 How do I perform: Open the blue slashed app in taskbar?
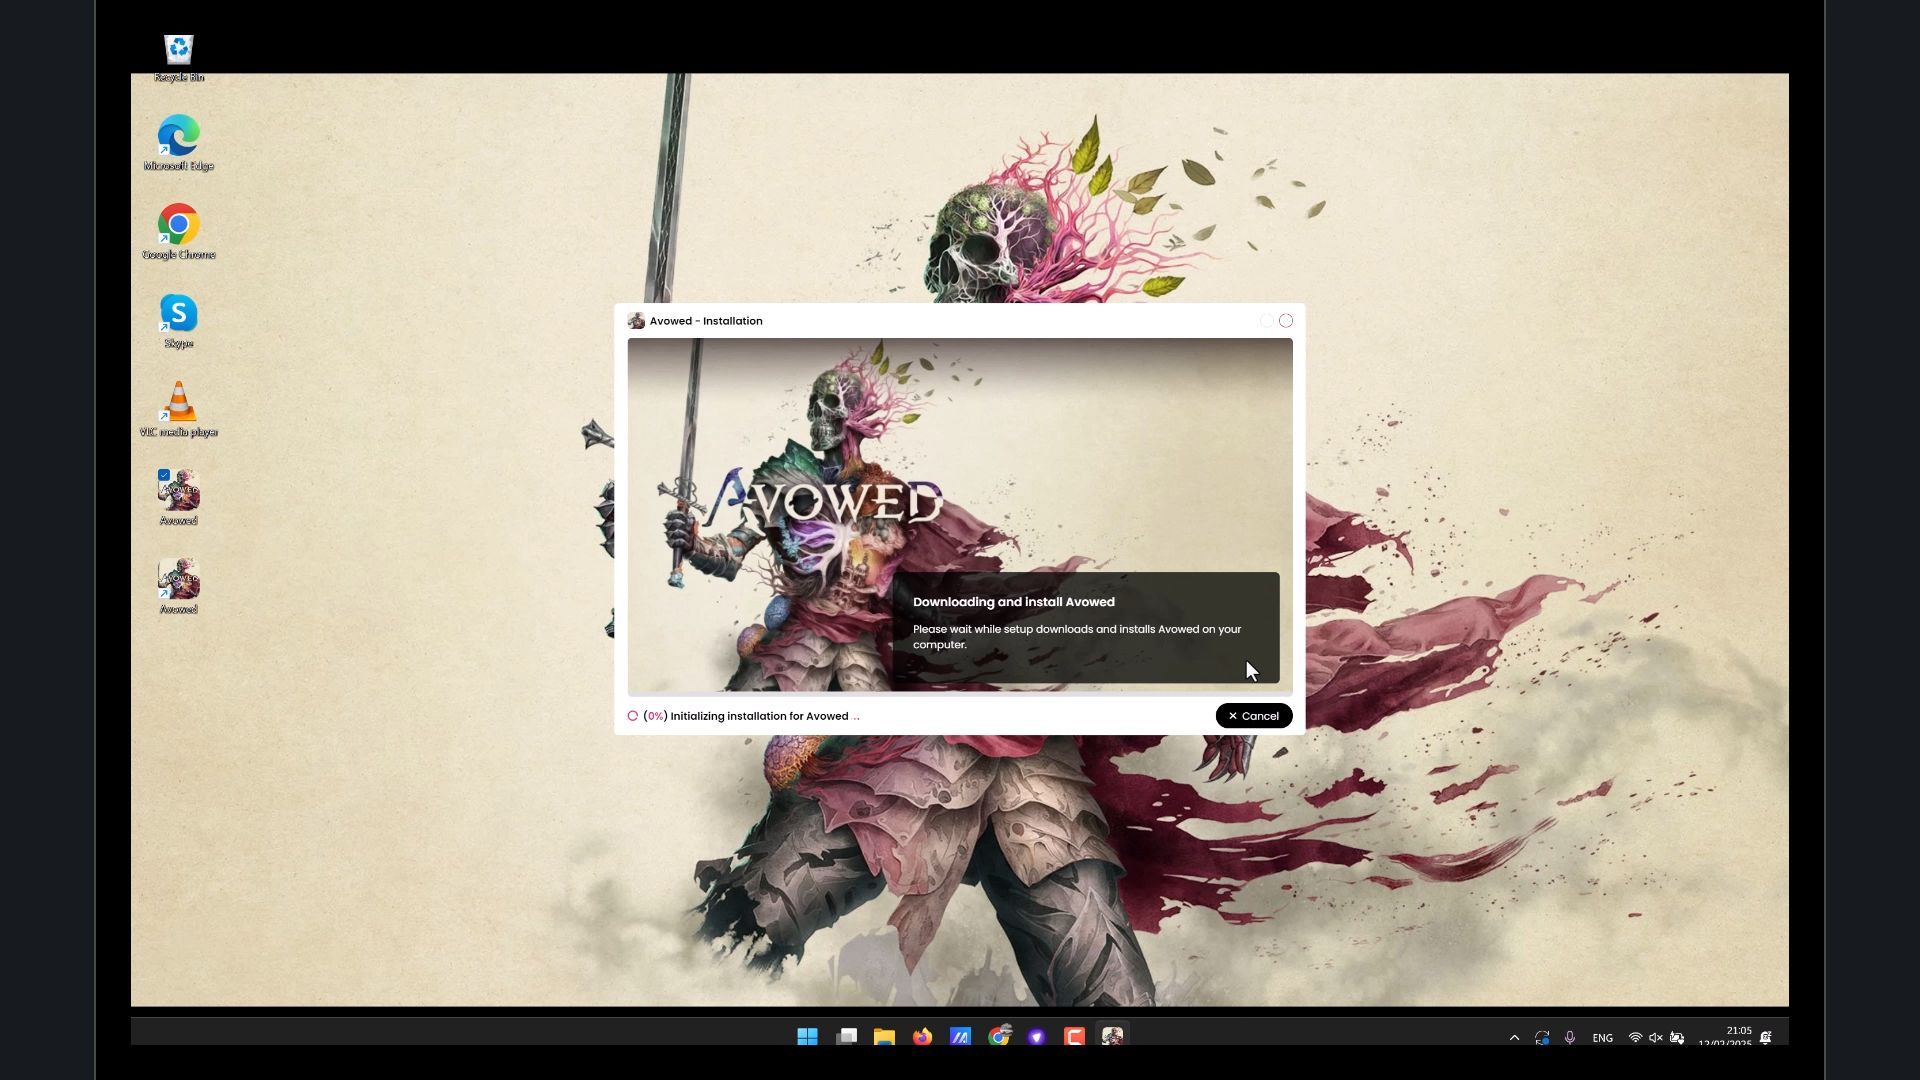pyautogui.click(x=960, y=1037)
